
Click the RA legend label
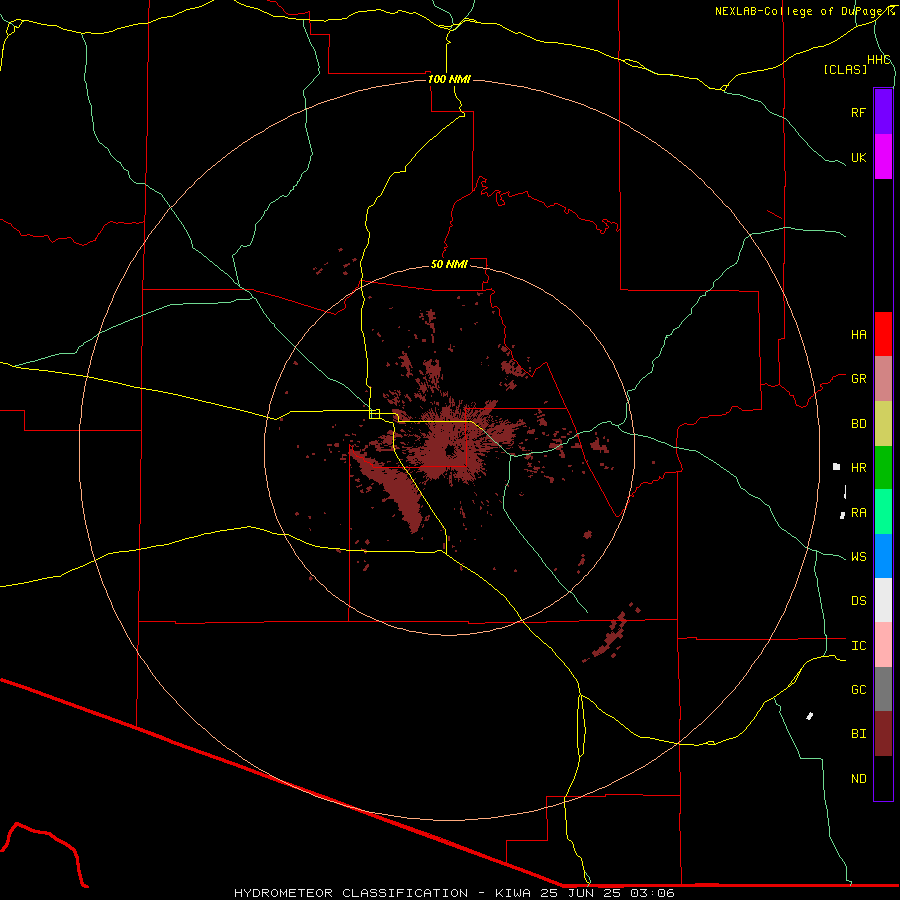[858, 513]
